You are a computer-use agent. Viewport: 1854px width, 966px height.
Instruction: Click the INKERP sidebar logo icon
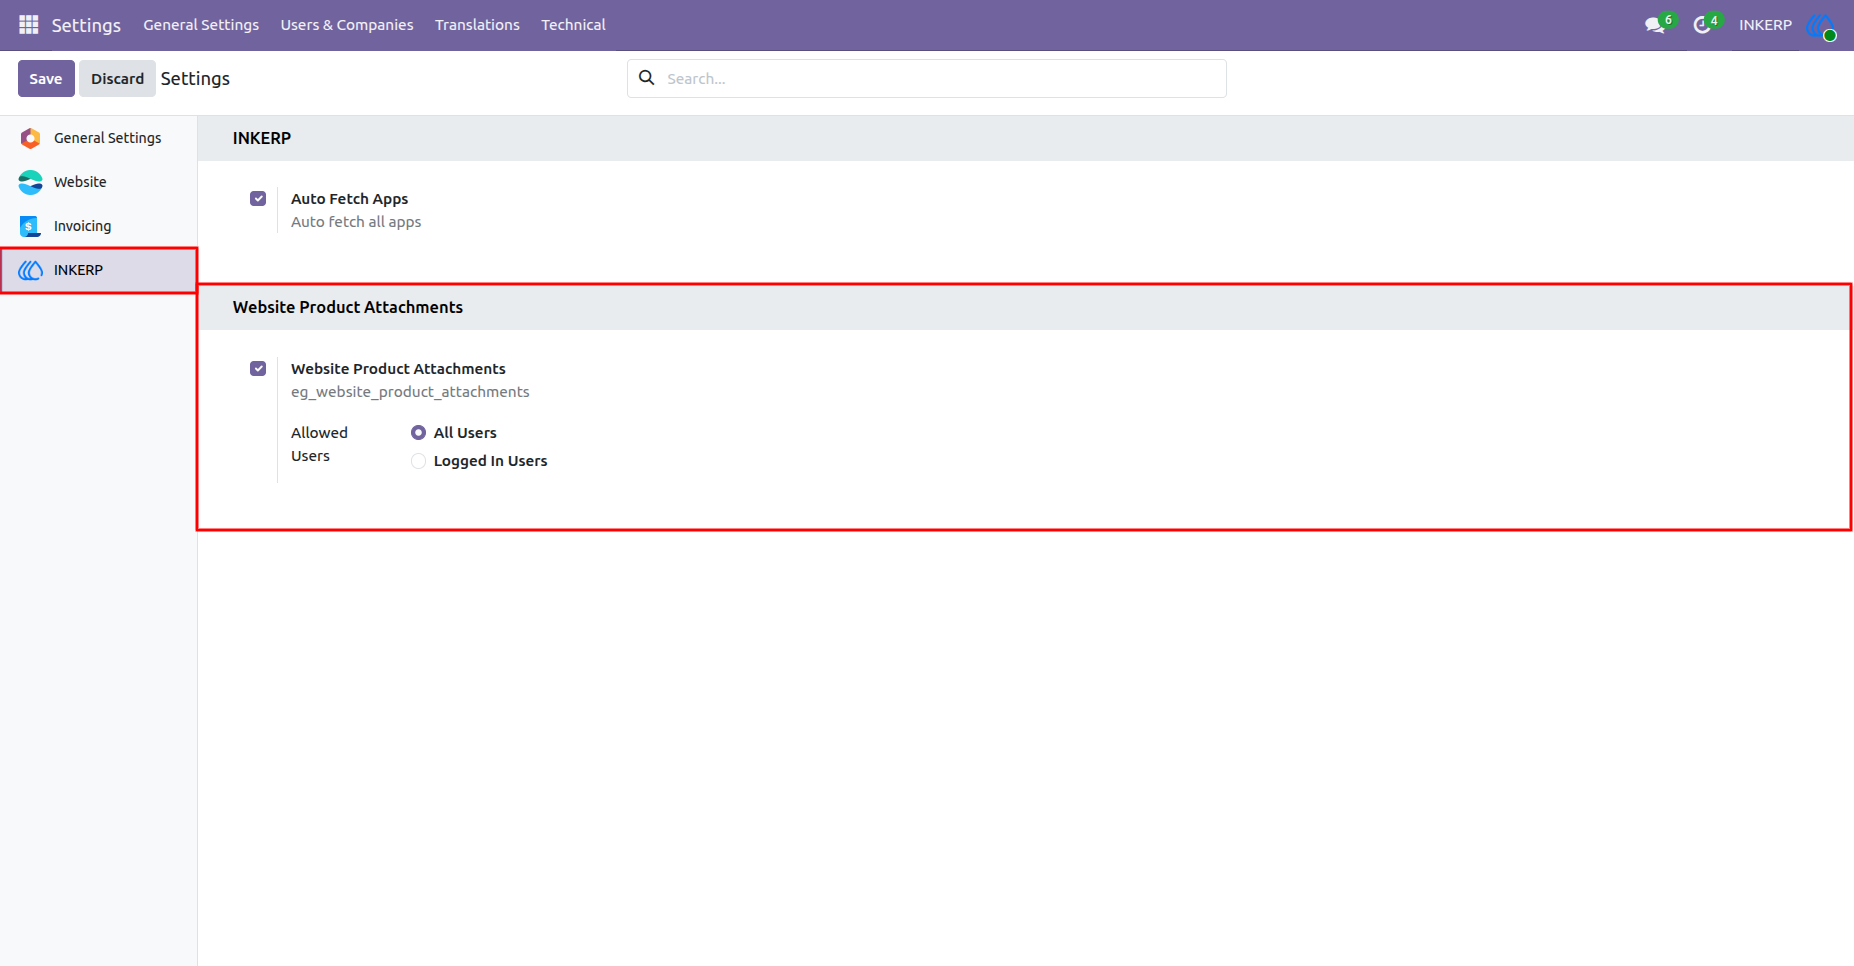(x=31, y=270)
